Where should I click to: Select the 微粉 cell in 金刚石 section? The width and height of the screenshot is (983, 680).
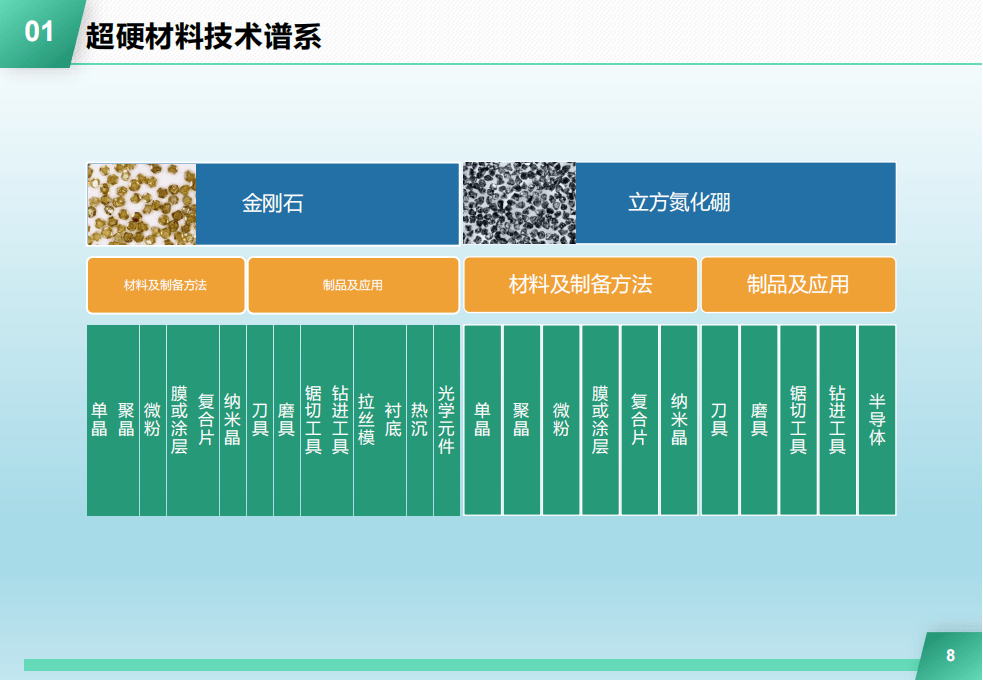click(x=152, y=420)
